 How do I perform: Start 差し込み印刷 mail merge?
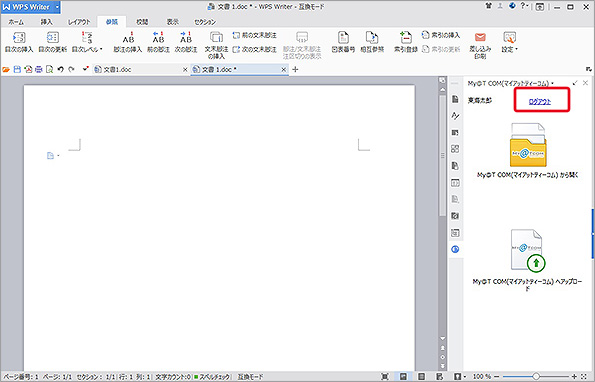click(480, 45)
